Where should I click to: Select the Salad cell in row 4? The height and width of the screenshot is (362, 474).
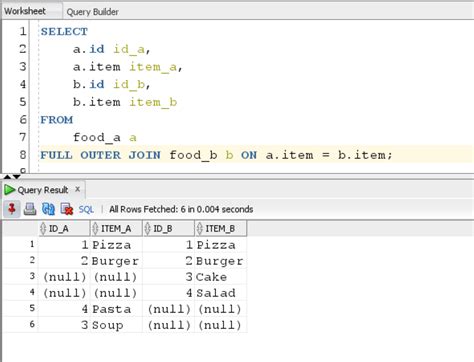pyautogui.click(x=220, y=293)
